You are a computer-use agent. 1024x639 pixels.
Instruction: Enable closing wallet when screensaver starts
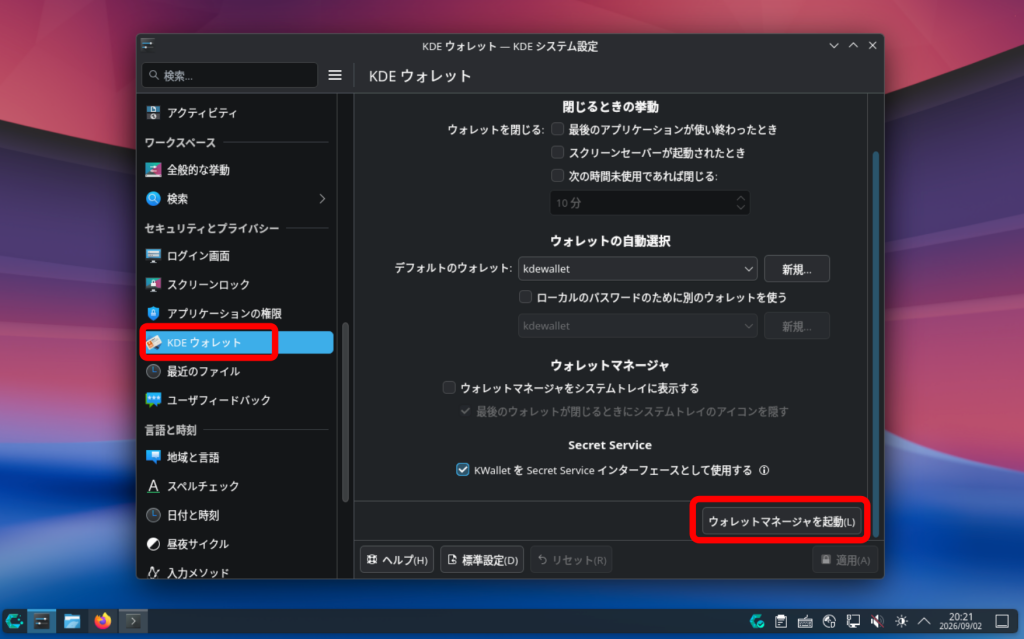click(x=557, y=152)
